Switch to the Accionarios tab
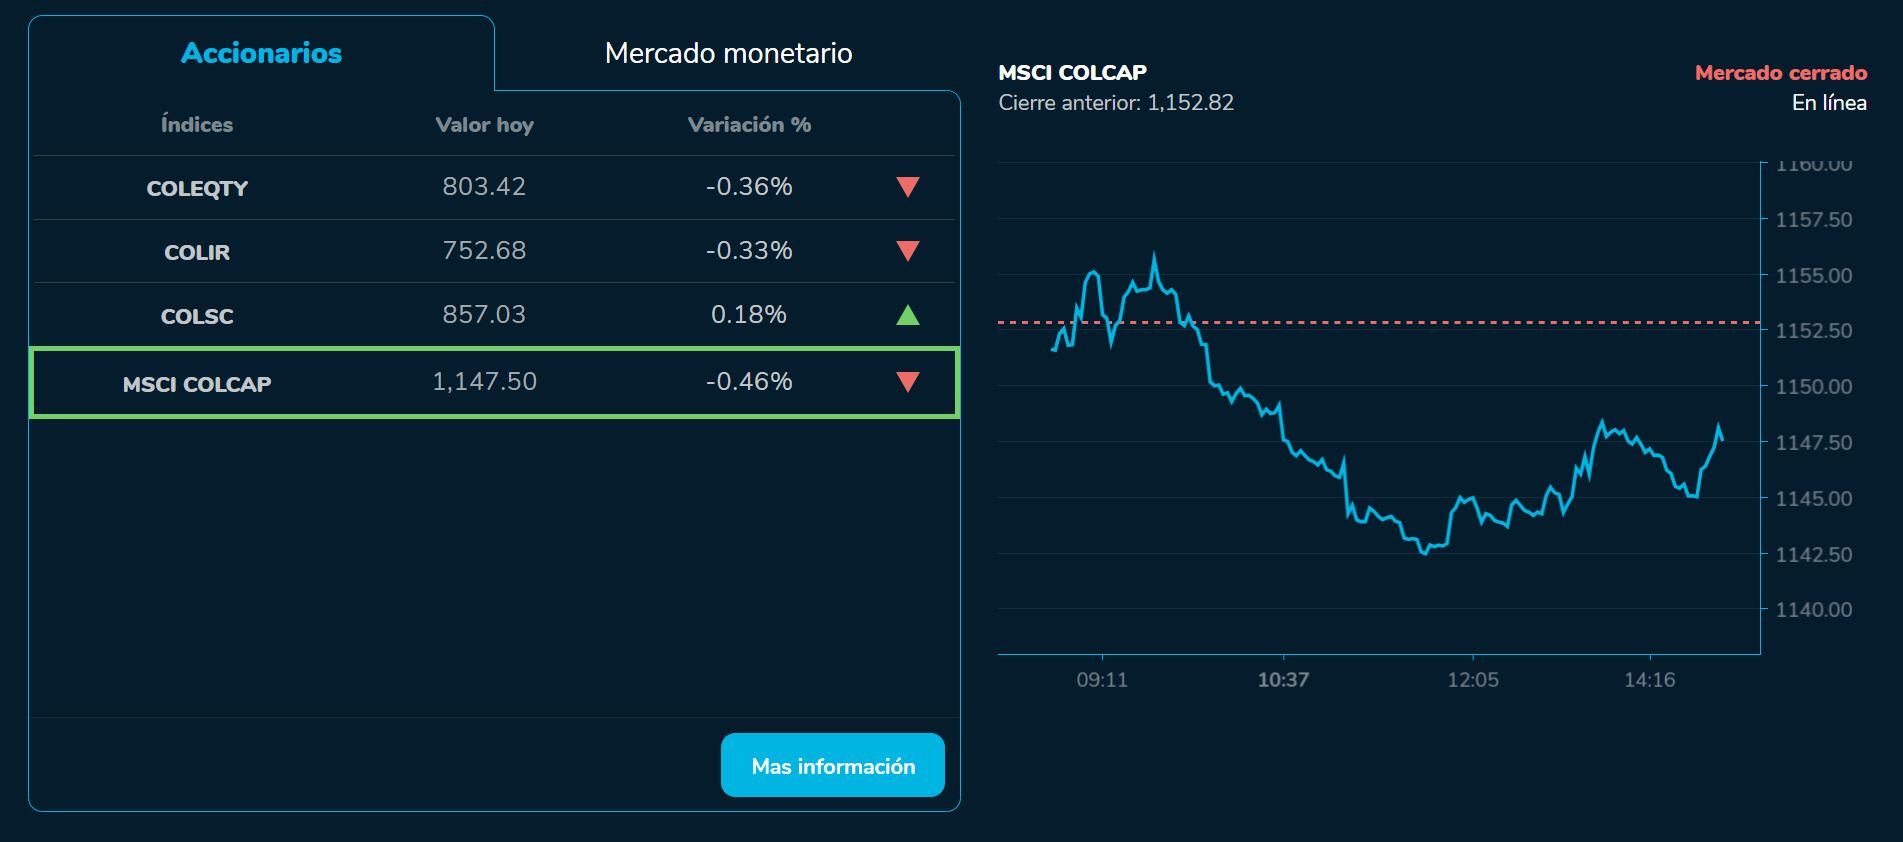Image resolution: width=1903 pixels, height=842 pixels. point(260,53)
